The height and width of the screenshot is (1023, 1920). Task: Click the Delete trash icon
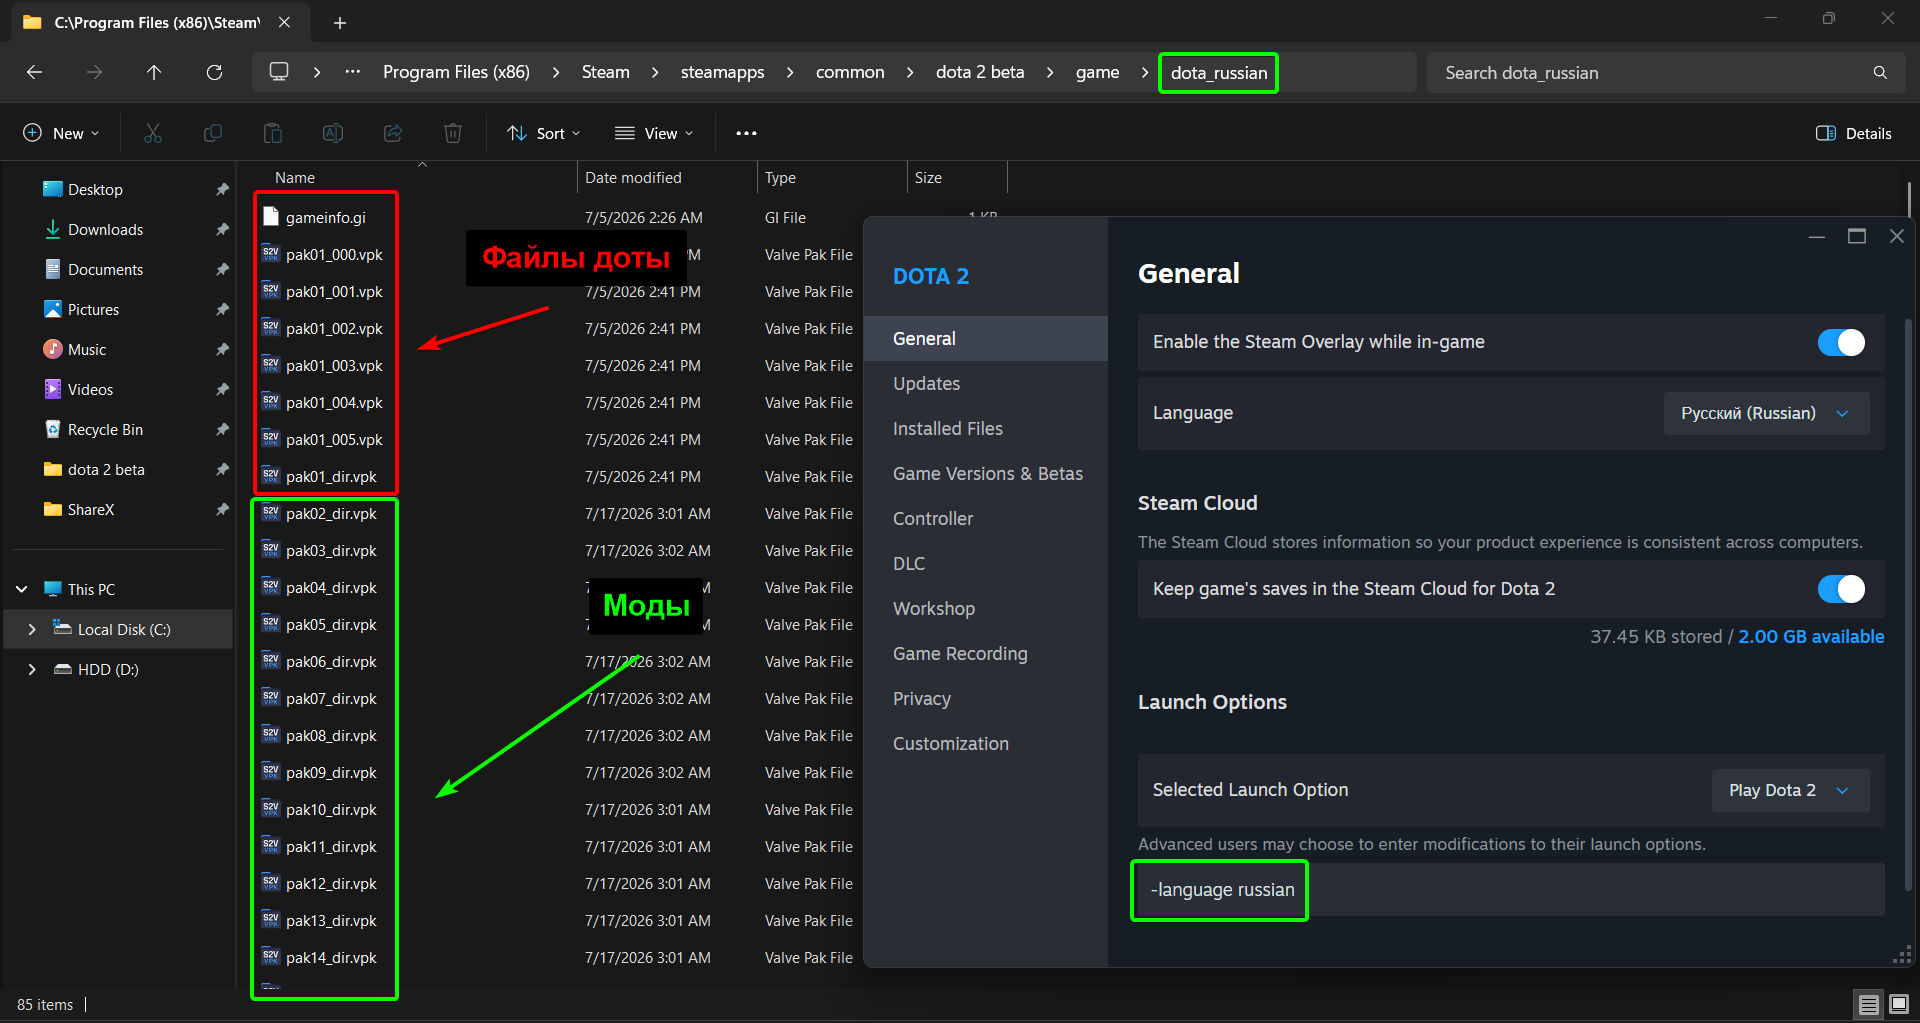click(x=453, y=133)
